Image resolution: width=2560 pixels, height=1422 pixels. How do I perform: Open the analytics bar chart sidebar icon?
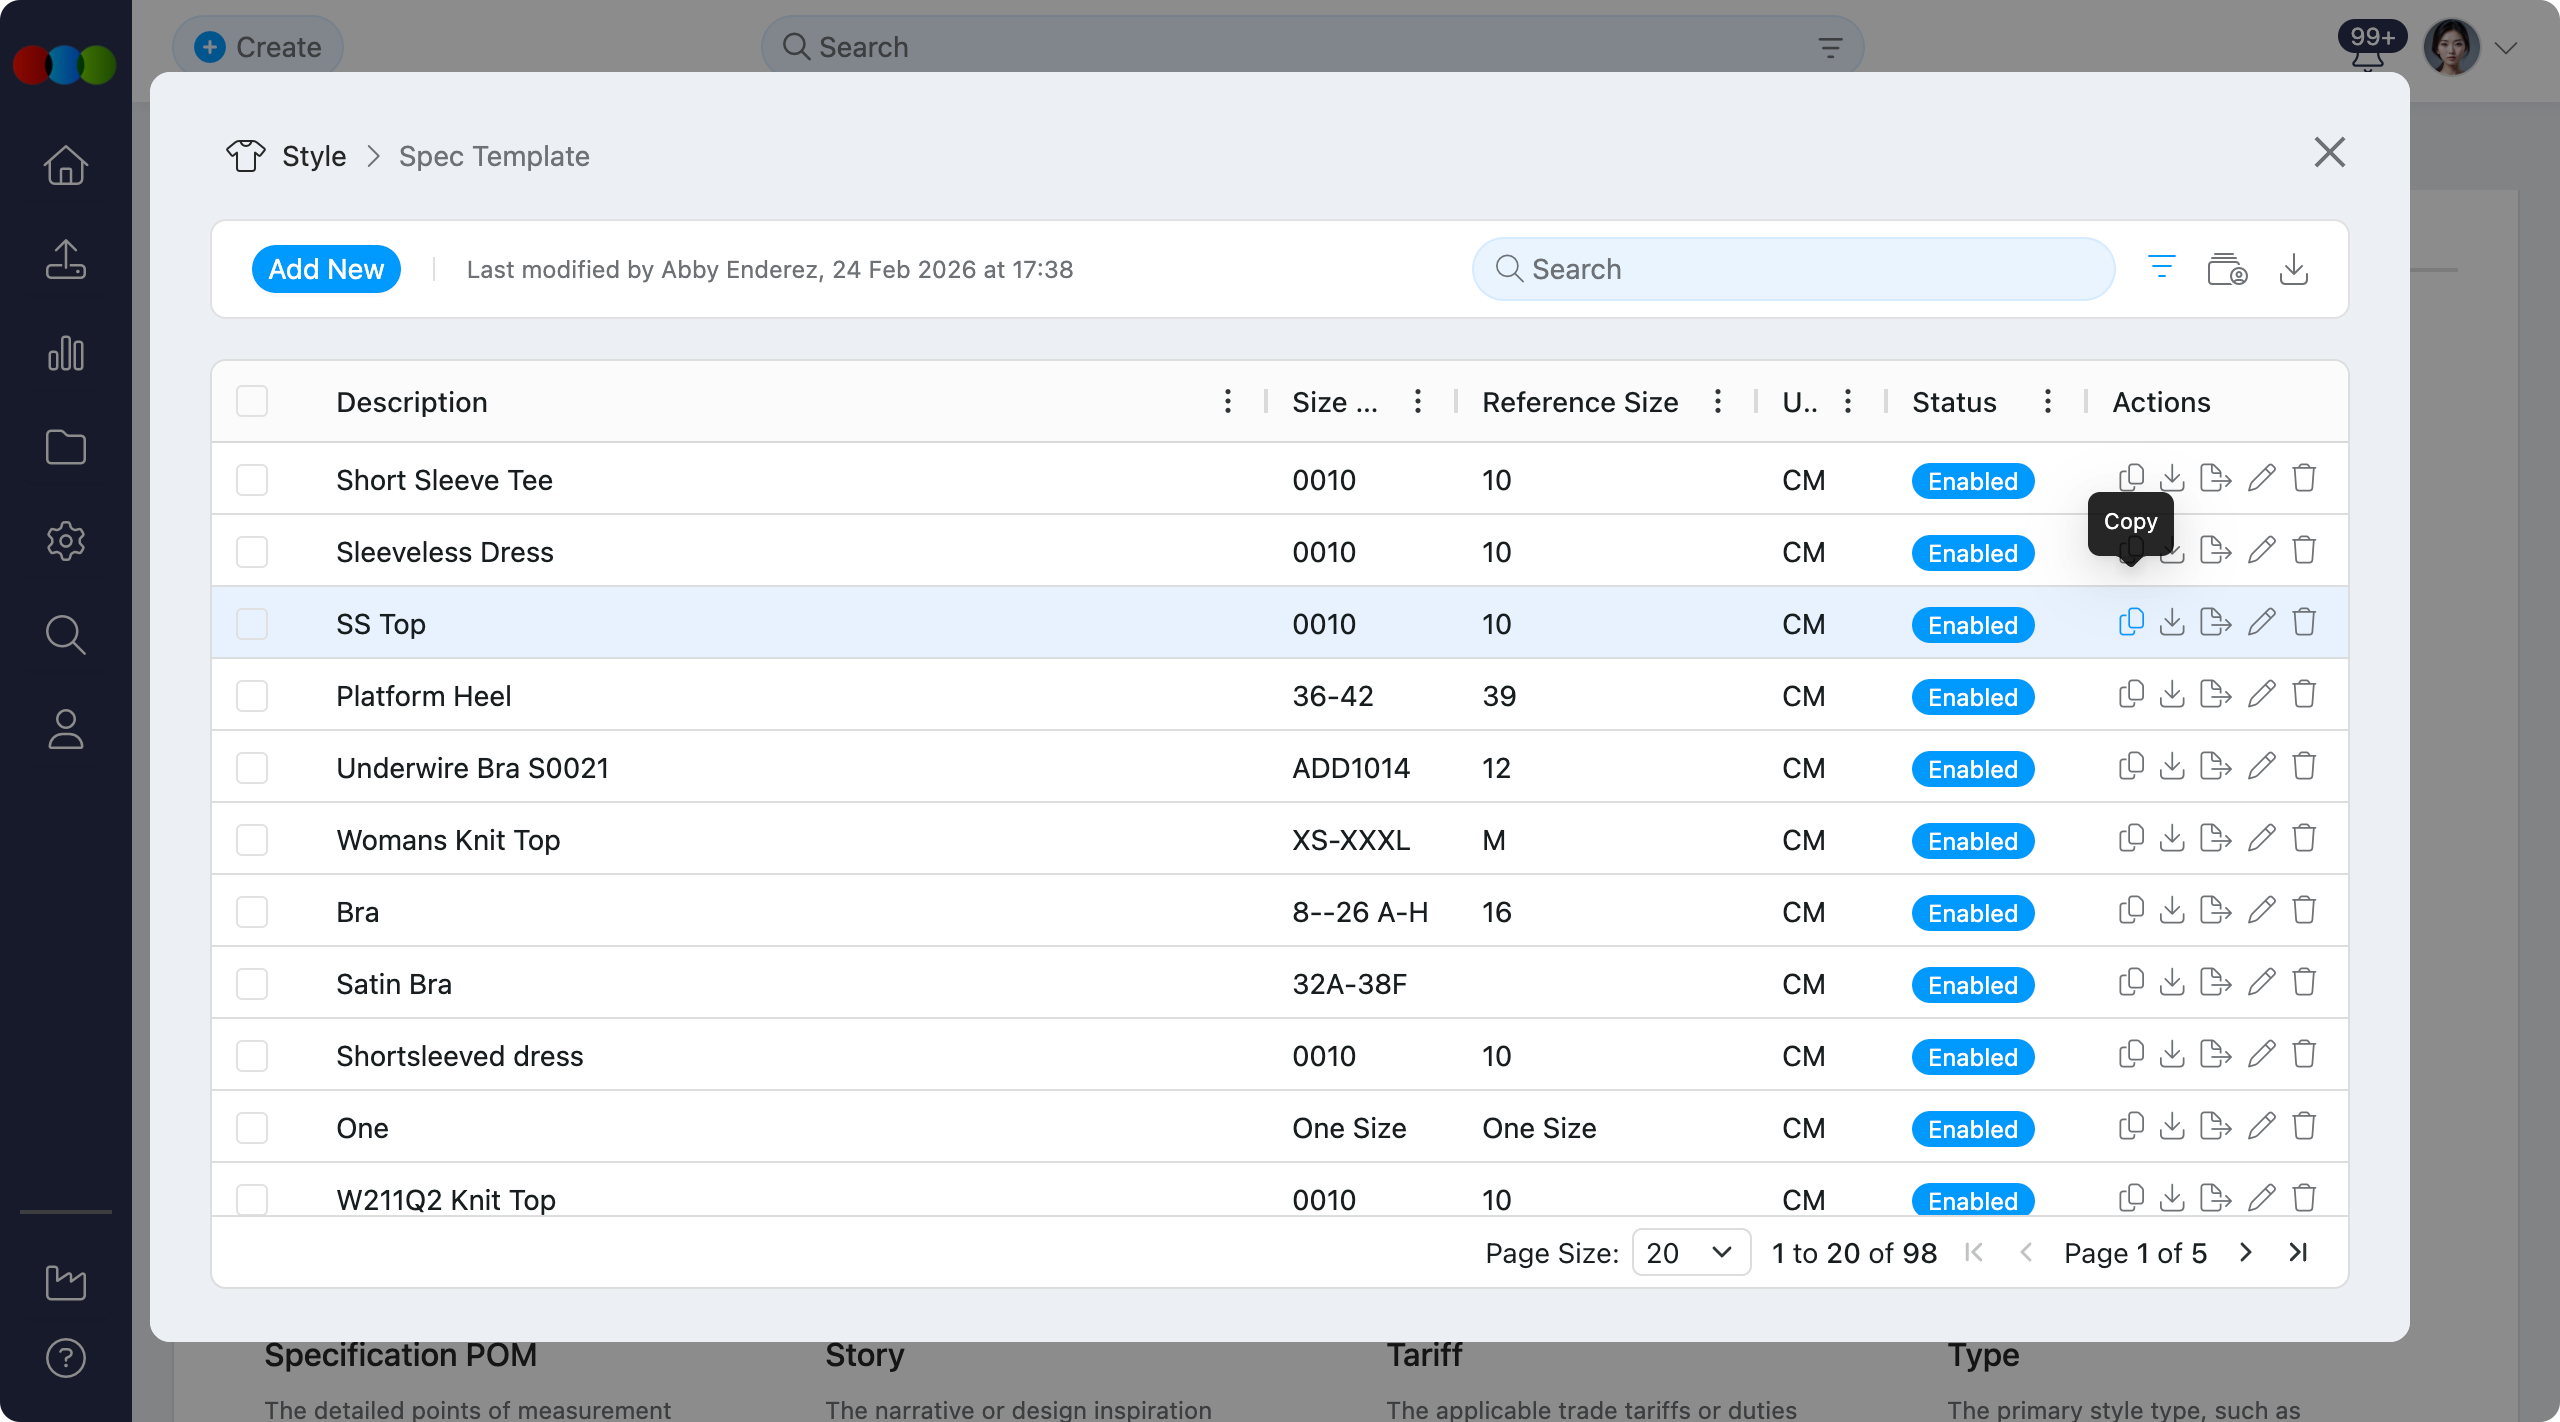[66, 354]
